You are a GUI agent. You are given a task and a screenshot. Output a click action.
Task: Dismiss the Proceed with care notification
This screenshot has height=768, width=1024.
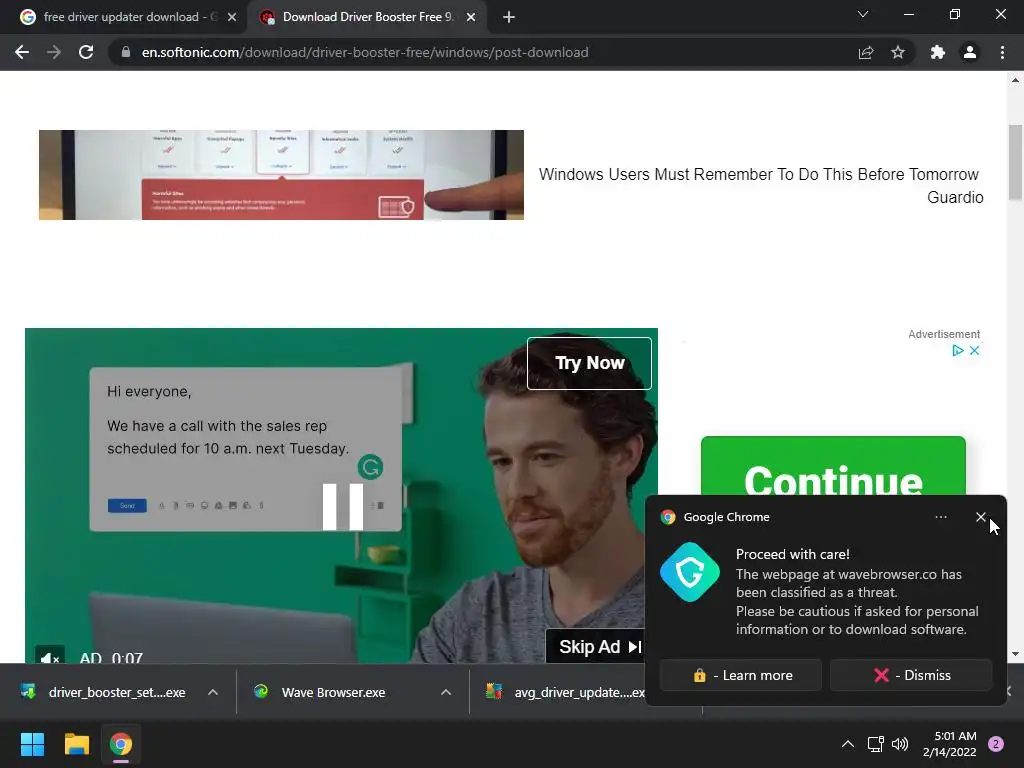click(x=911, y=675)
